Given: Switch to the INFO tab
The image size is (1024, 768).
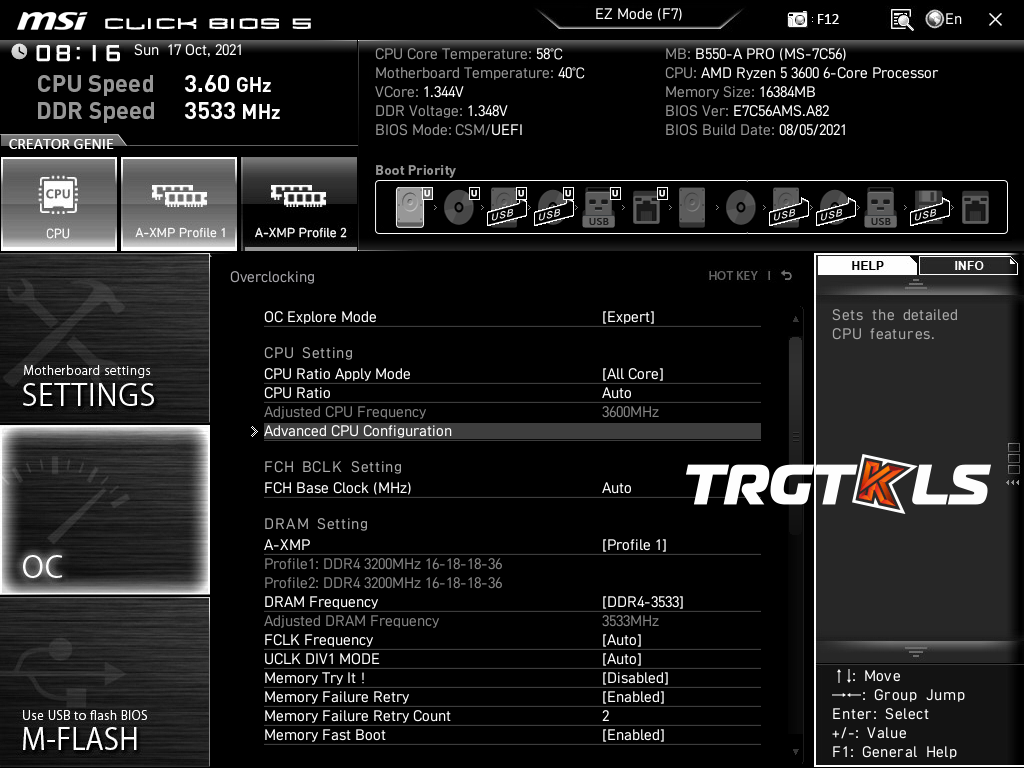Looking at the screenshot, I should 968,266.
